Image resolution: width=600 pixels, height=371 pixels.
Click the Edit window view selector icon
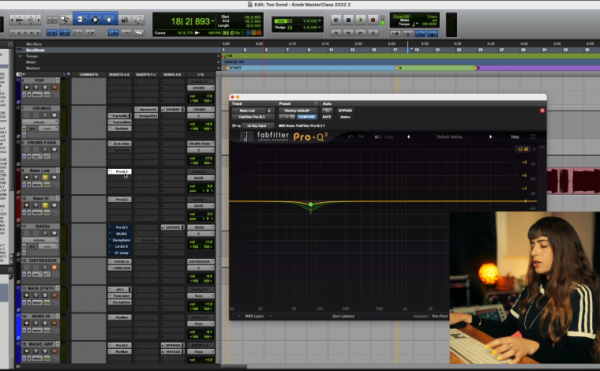click(19, 75)
